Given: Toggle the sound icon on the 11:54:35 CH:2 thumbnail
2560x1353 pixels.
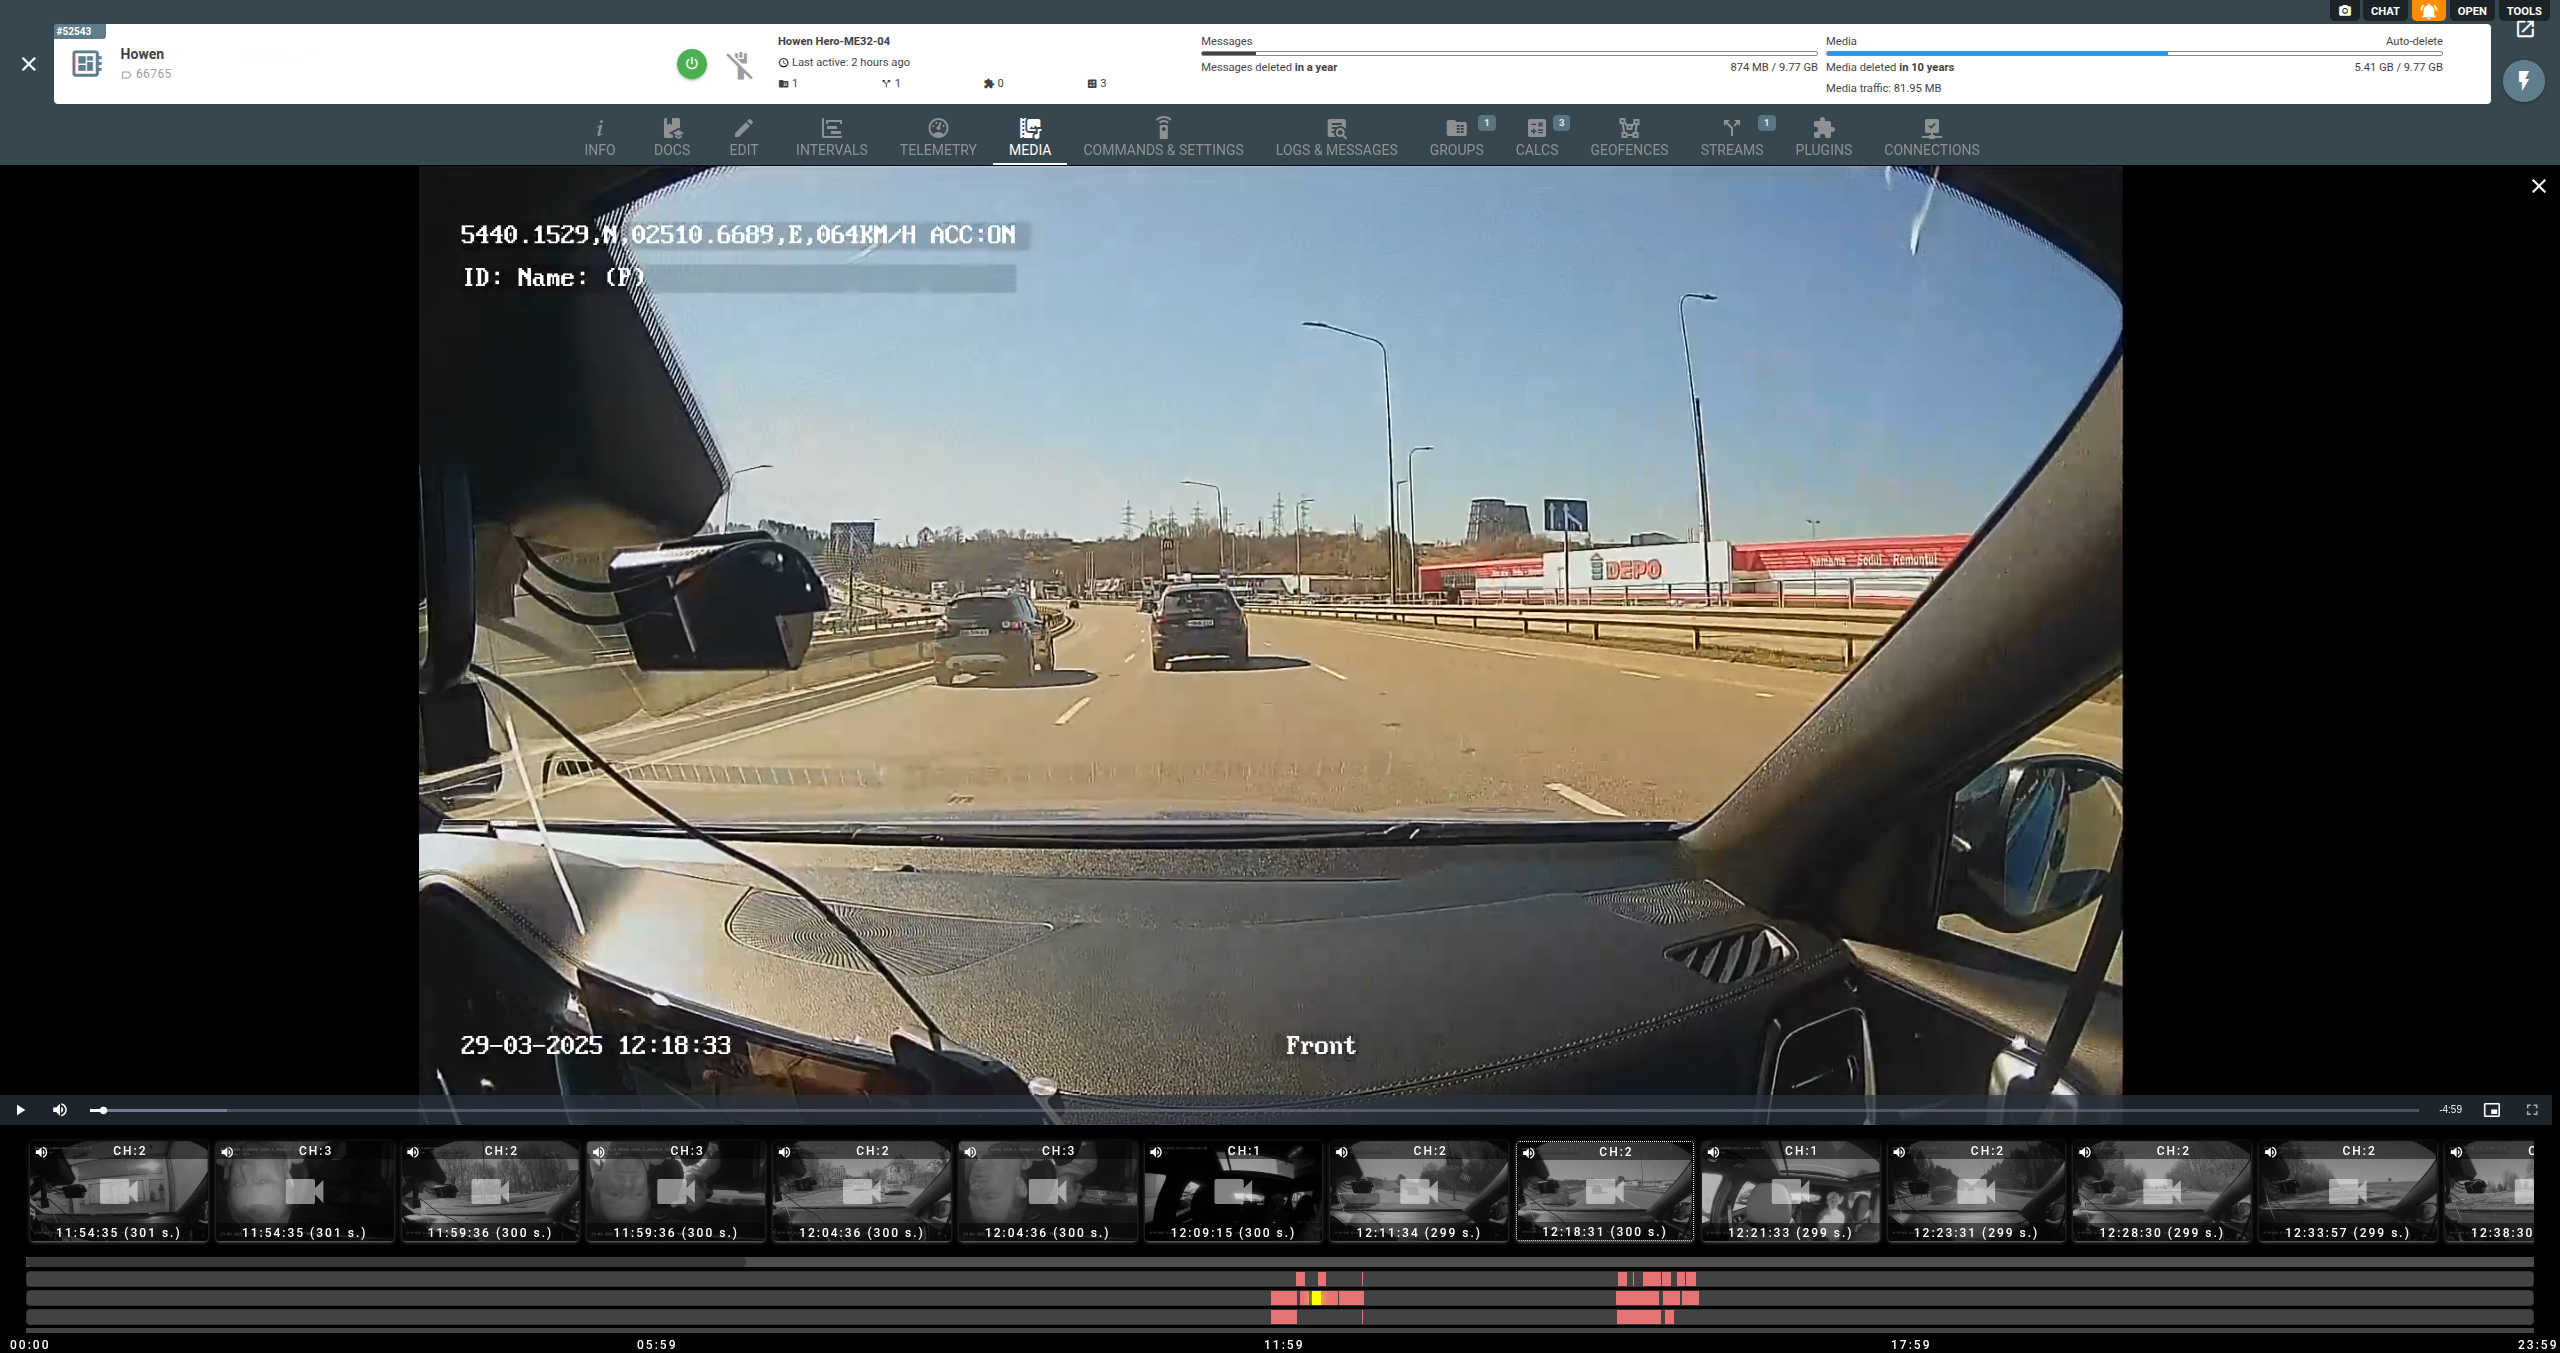Looking at the screenshot, I should click(x=42, y=1152).
